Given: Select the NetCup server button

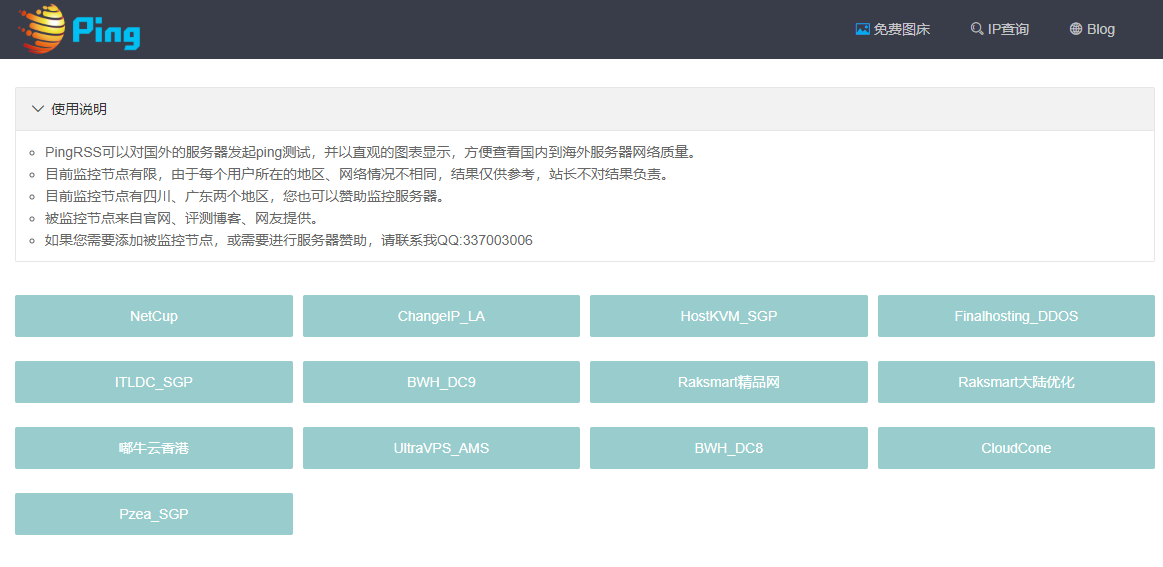Looking at the screenshot, I should point(154,316).
